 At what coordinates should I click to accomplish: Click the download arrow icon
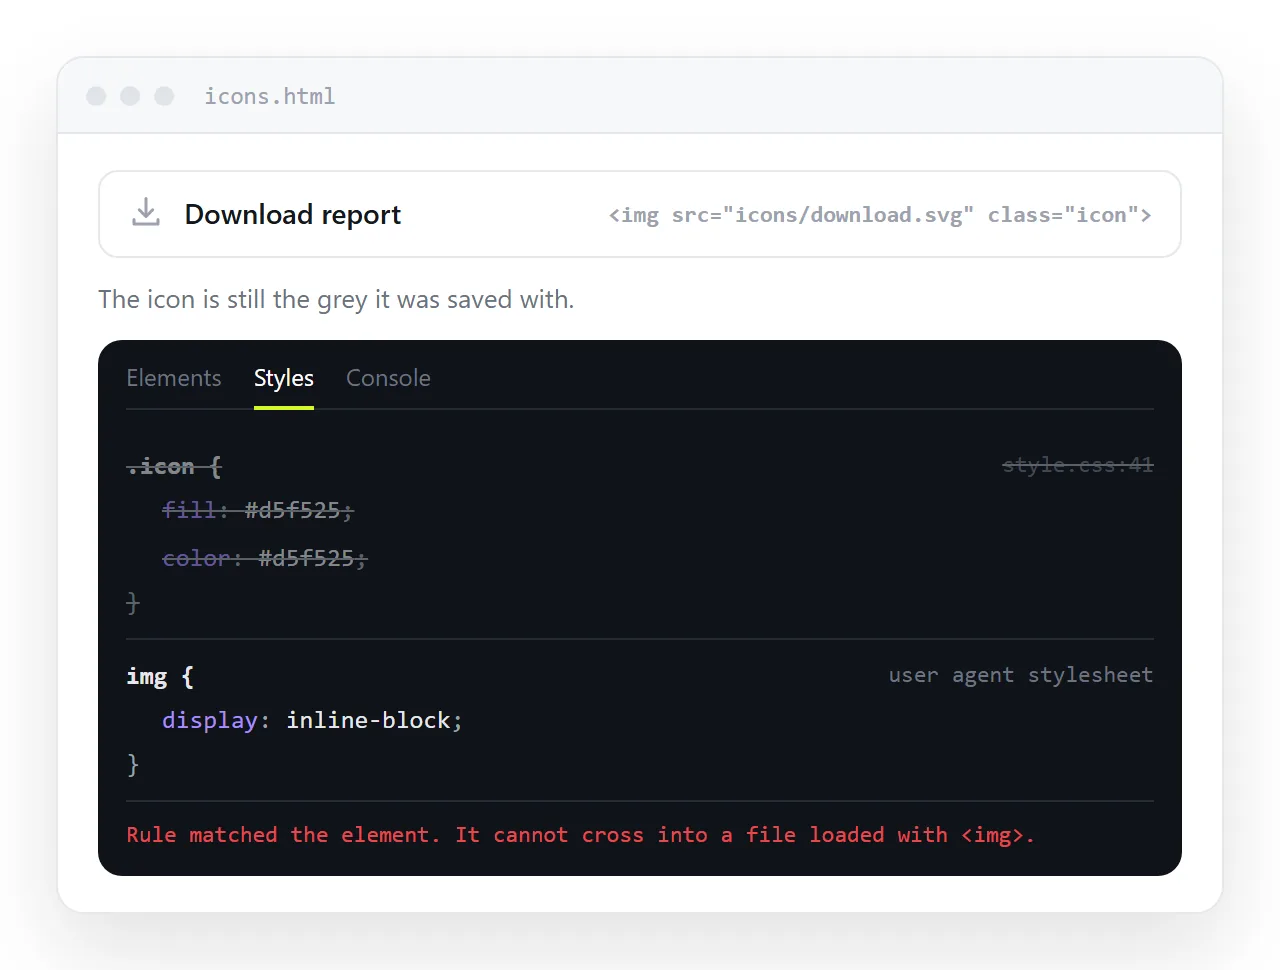146,213
